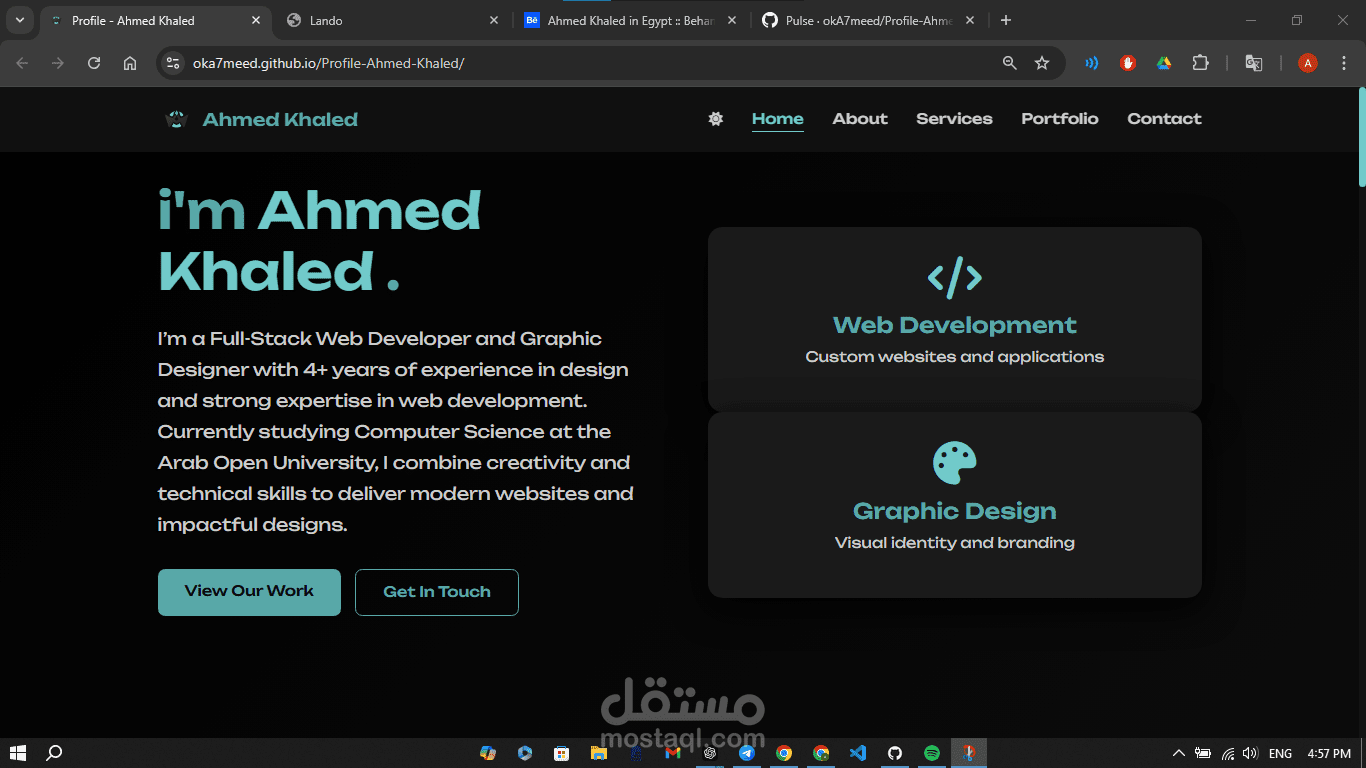Click 'Custom websites and applications' text
This screenshot has height=768, width=1366.
coord(955,357)
